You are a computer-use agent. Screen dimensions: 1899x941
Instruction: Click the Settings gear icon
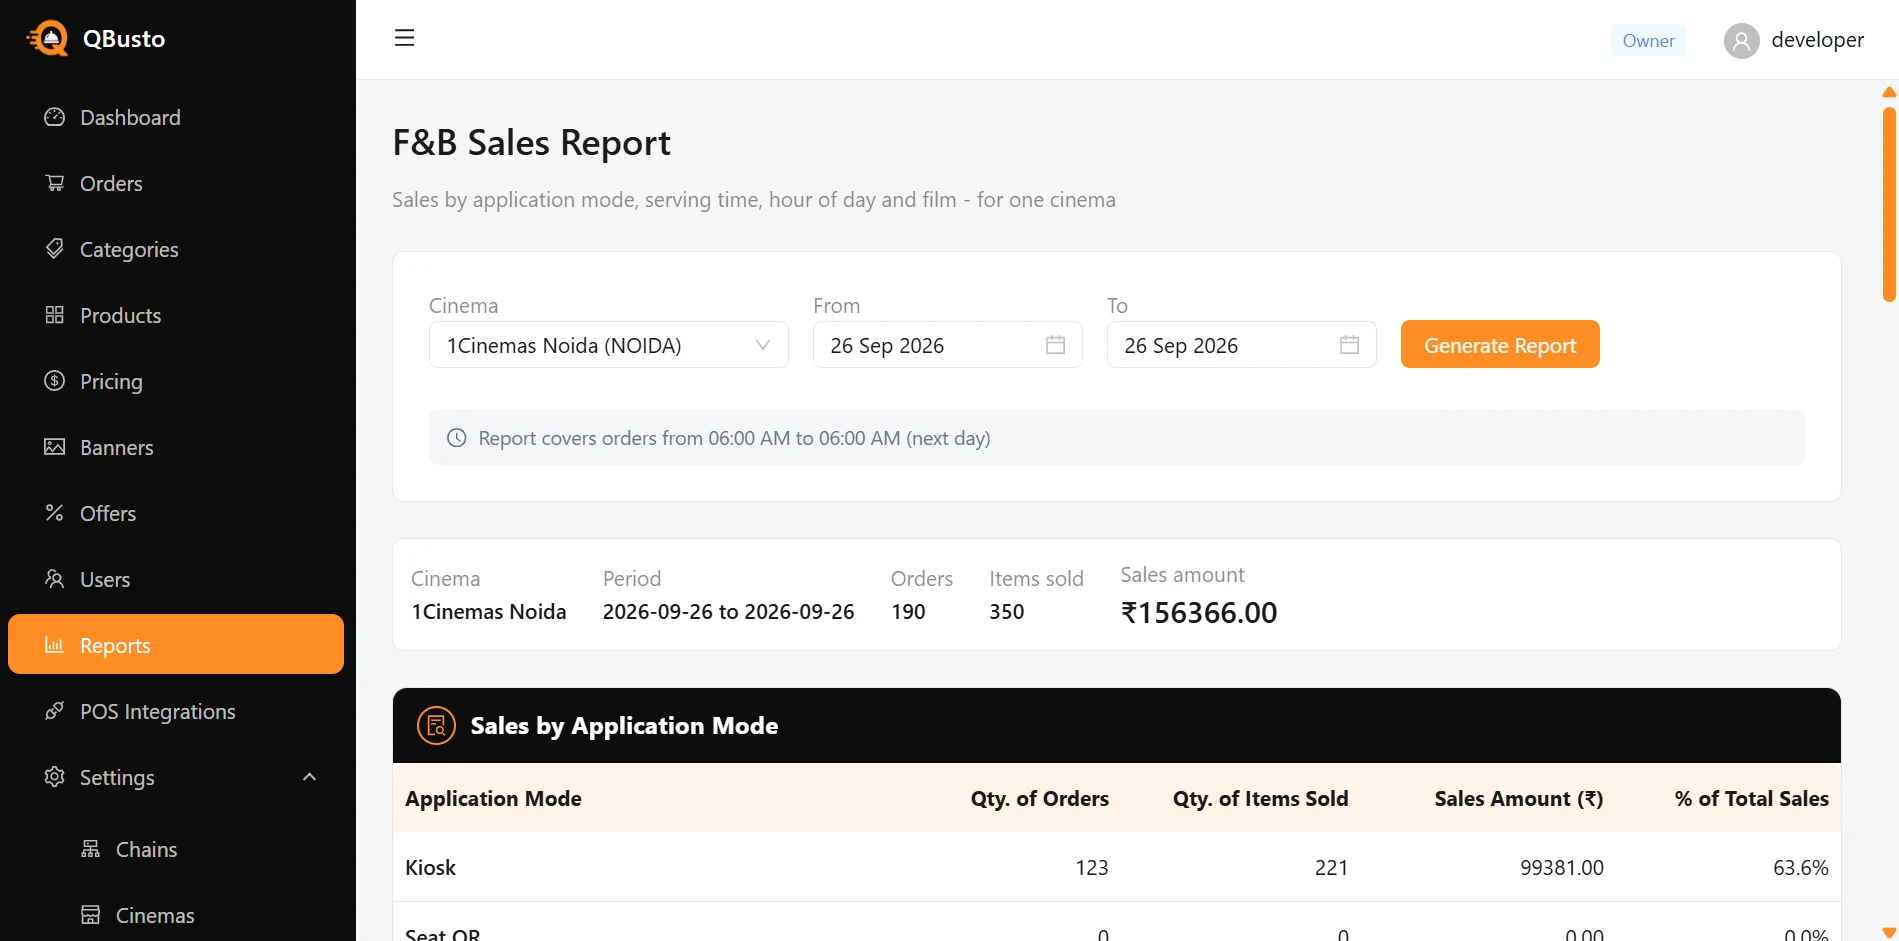click(55, 777)
